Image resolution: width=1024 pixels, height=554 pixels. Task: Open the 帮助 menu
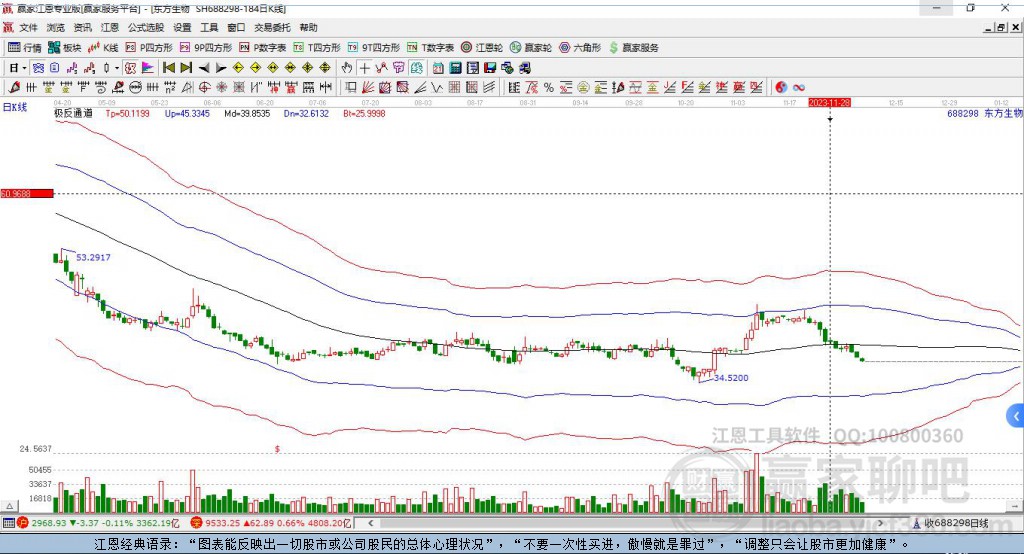(308, 27)
